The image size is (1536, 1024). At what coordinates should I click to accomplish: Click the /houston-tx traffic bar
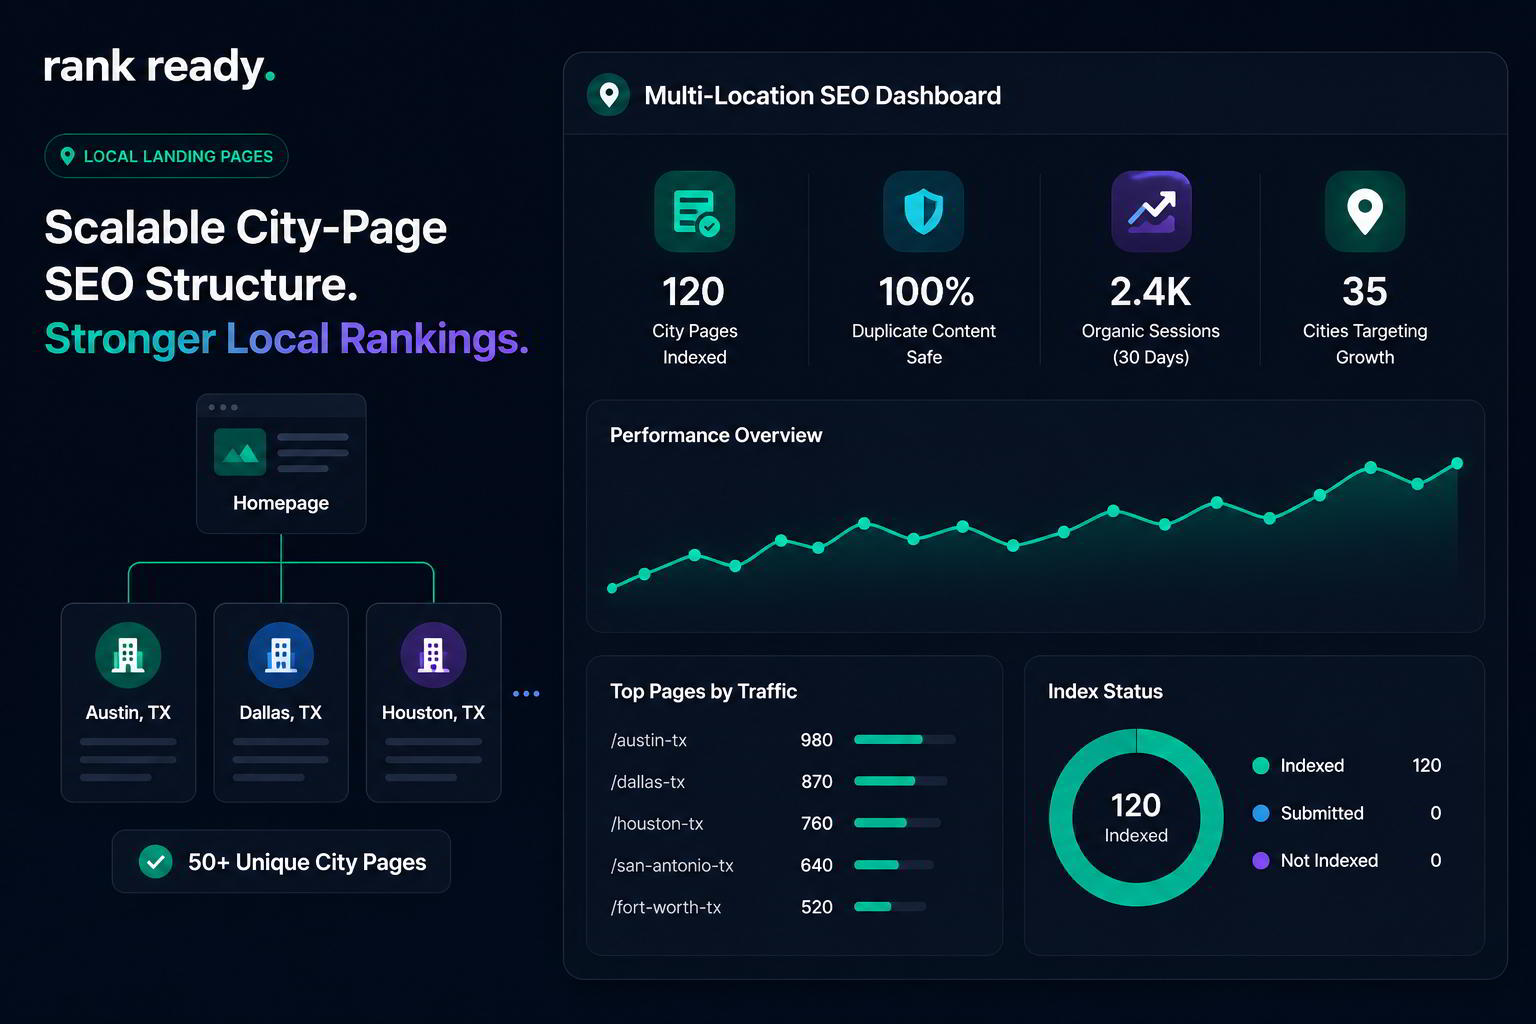pyautogui.click(x=897, y=823)
